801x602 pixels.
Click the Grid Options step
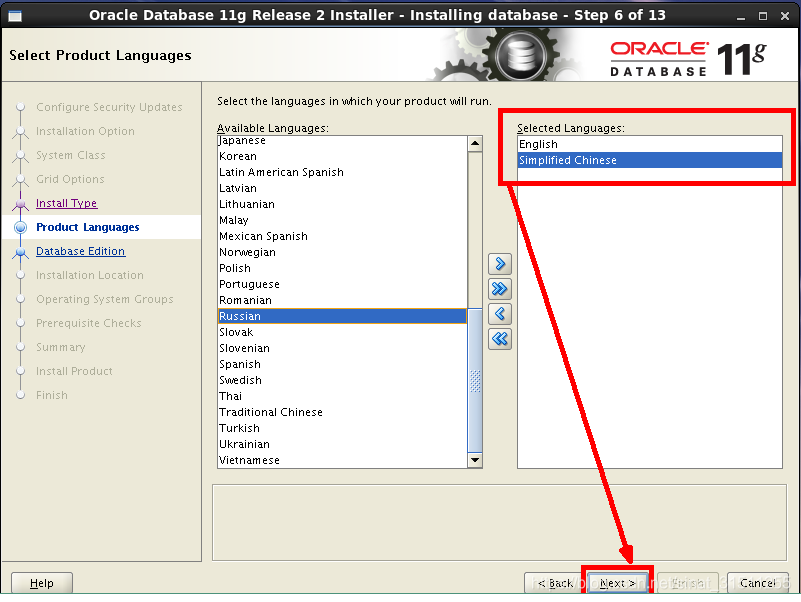pyautogui.click(x=70, y=179)
